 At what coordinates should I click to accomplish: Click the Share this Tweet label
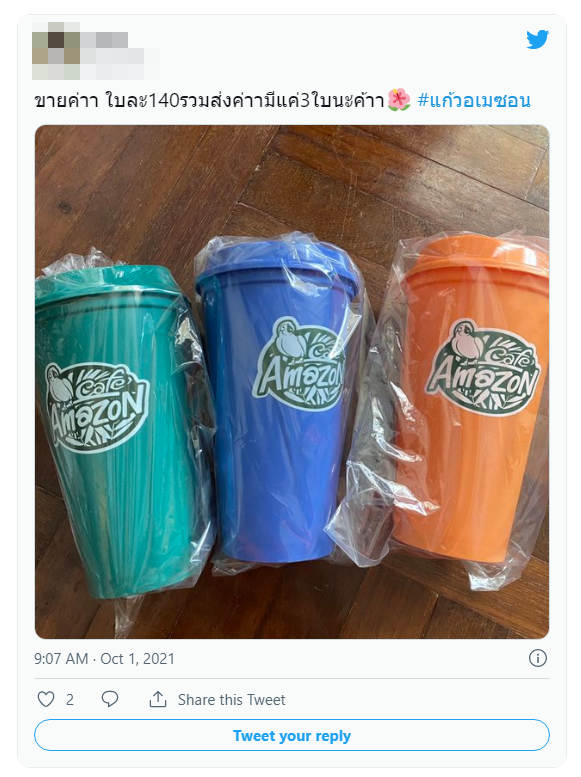(232, 700)
